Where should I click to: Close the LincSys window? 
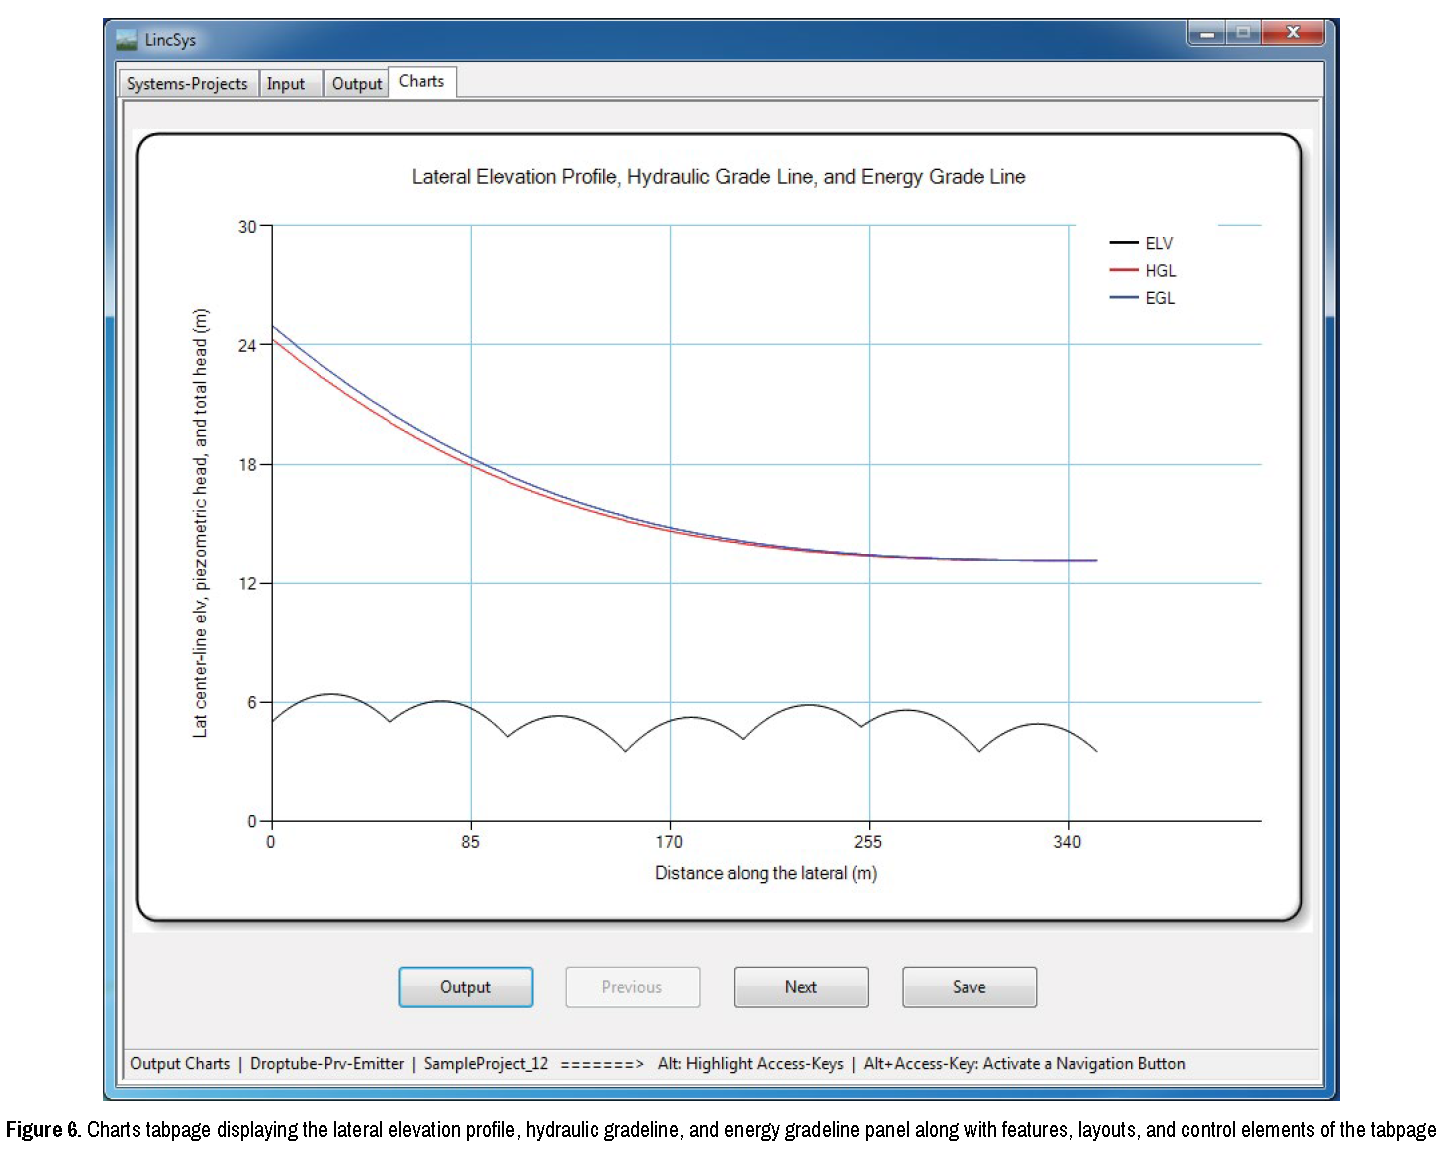pos(1292,33)
